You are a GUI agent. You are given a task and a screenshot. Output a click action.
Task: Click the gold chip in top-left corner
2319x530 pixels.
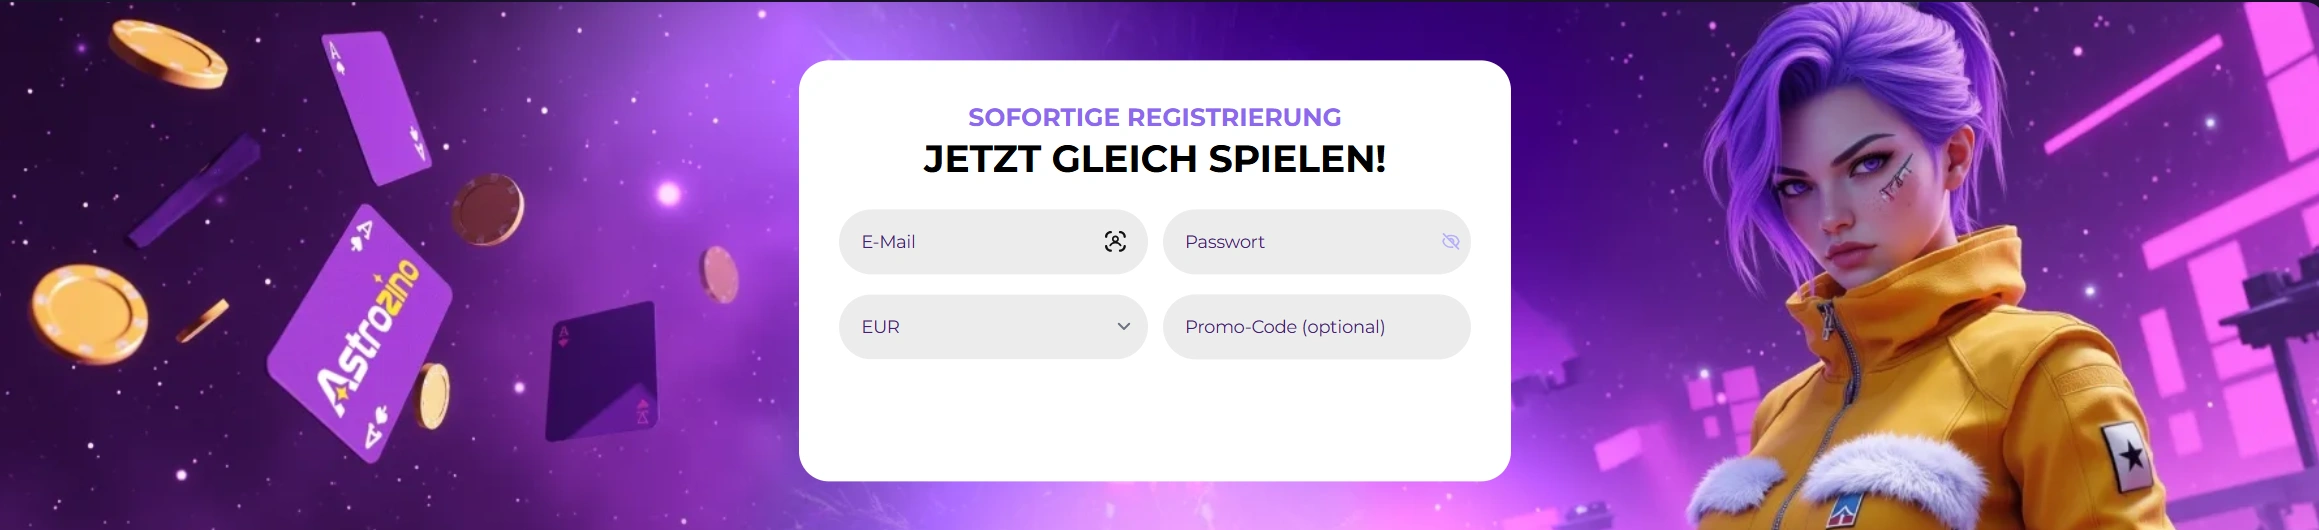[x=168, y=54]
